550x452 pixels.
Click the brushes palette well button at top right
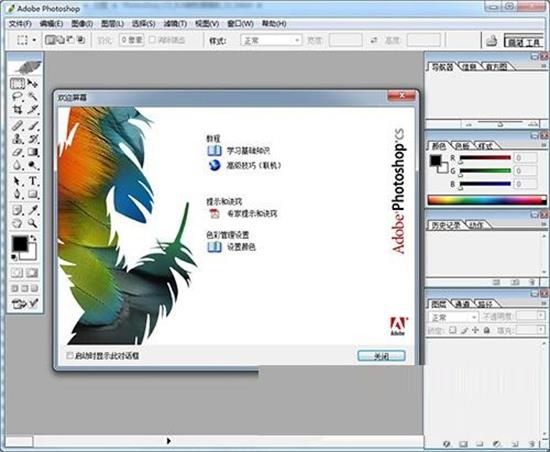coord(524,41)
